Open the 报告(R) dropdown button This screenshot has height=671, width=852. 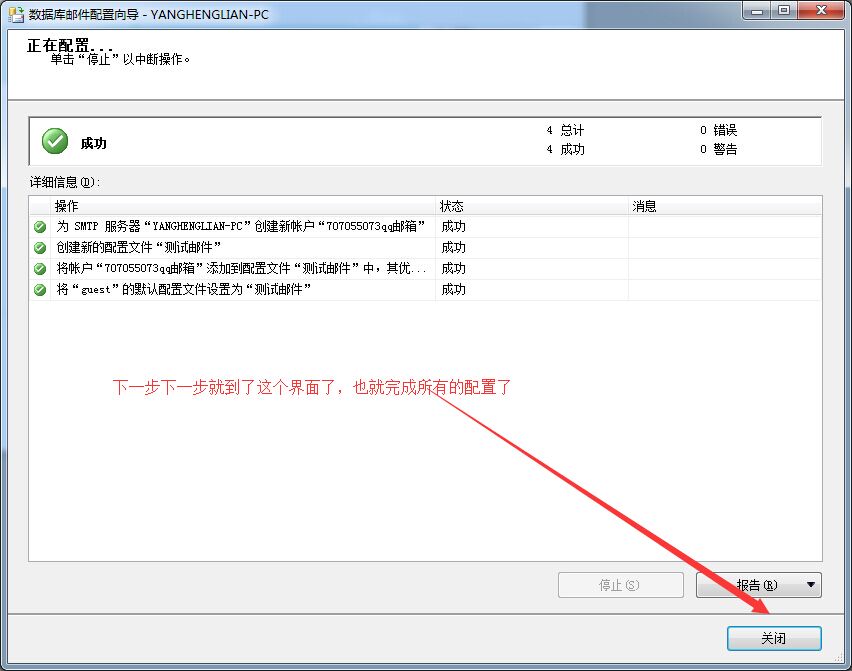[759, 585]
